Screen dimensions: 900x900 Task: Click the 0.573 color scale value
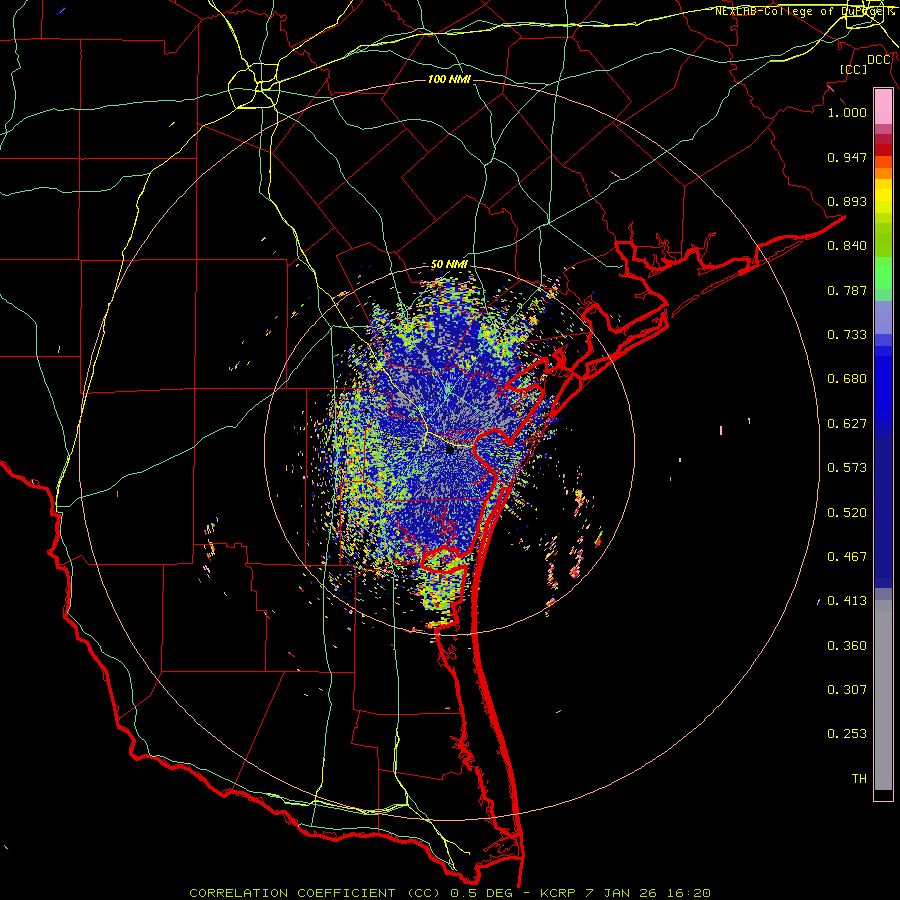[847, 468]
